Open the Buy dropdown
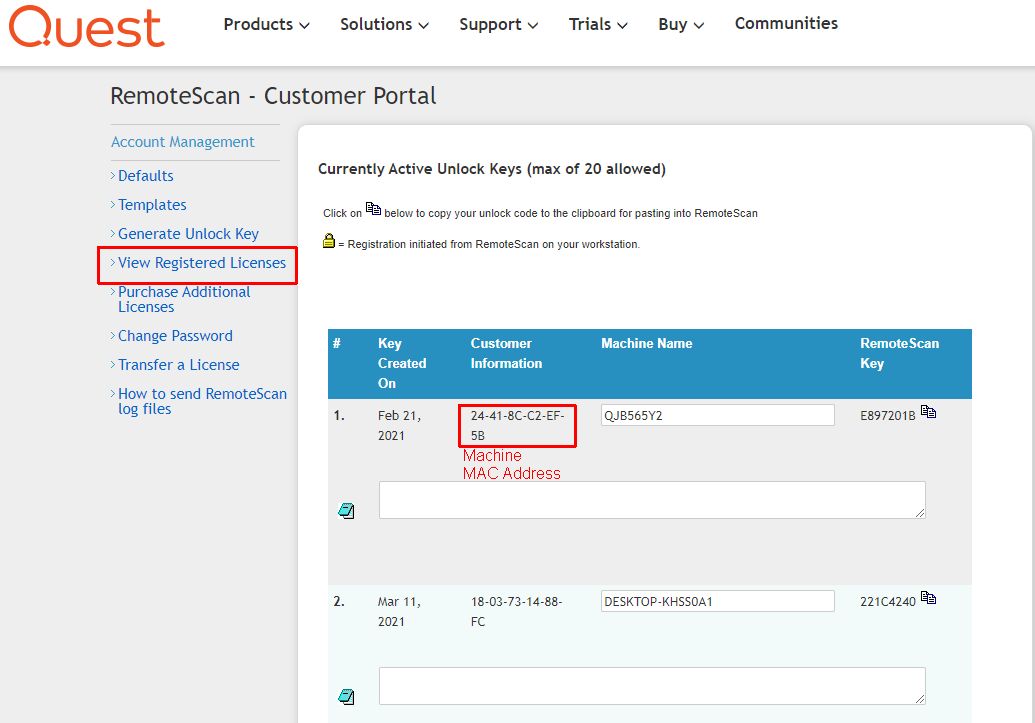1035x723 pixels. tap(679, 23)
